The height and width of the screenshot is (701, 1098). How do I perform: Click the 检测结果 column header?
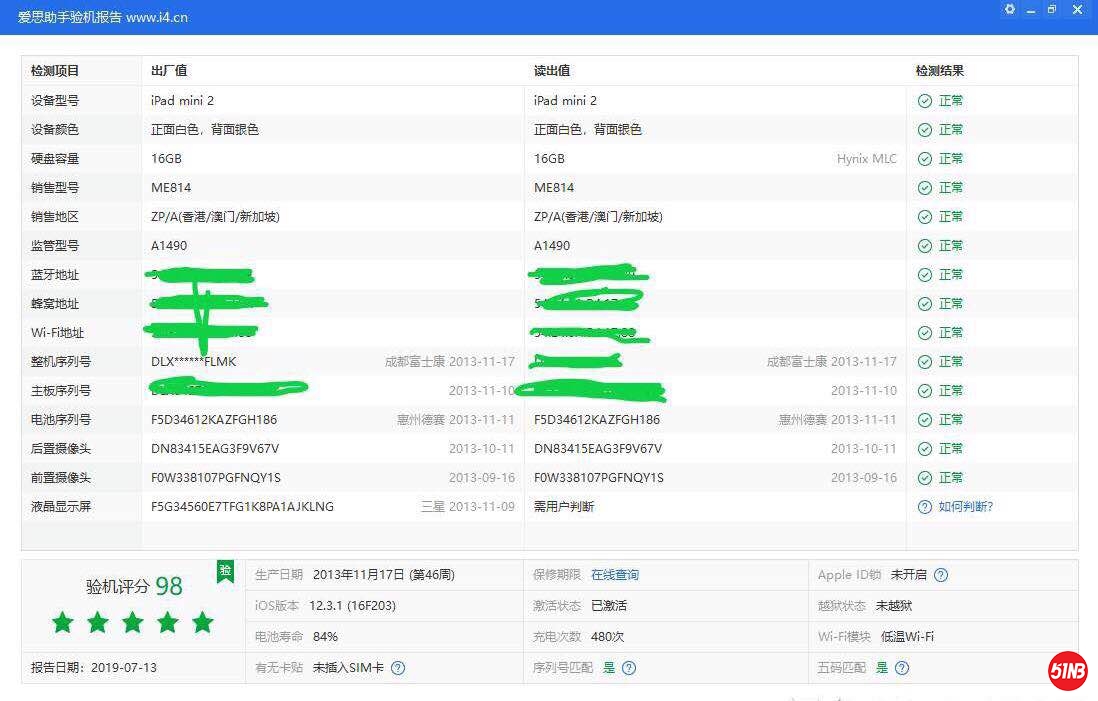coord(939,71)
